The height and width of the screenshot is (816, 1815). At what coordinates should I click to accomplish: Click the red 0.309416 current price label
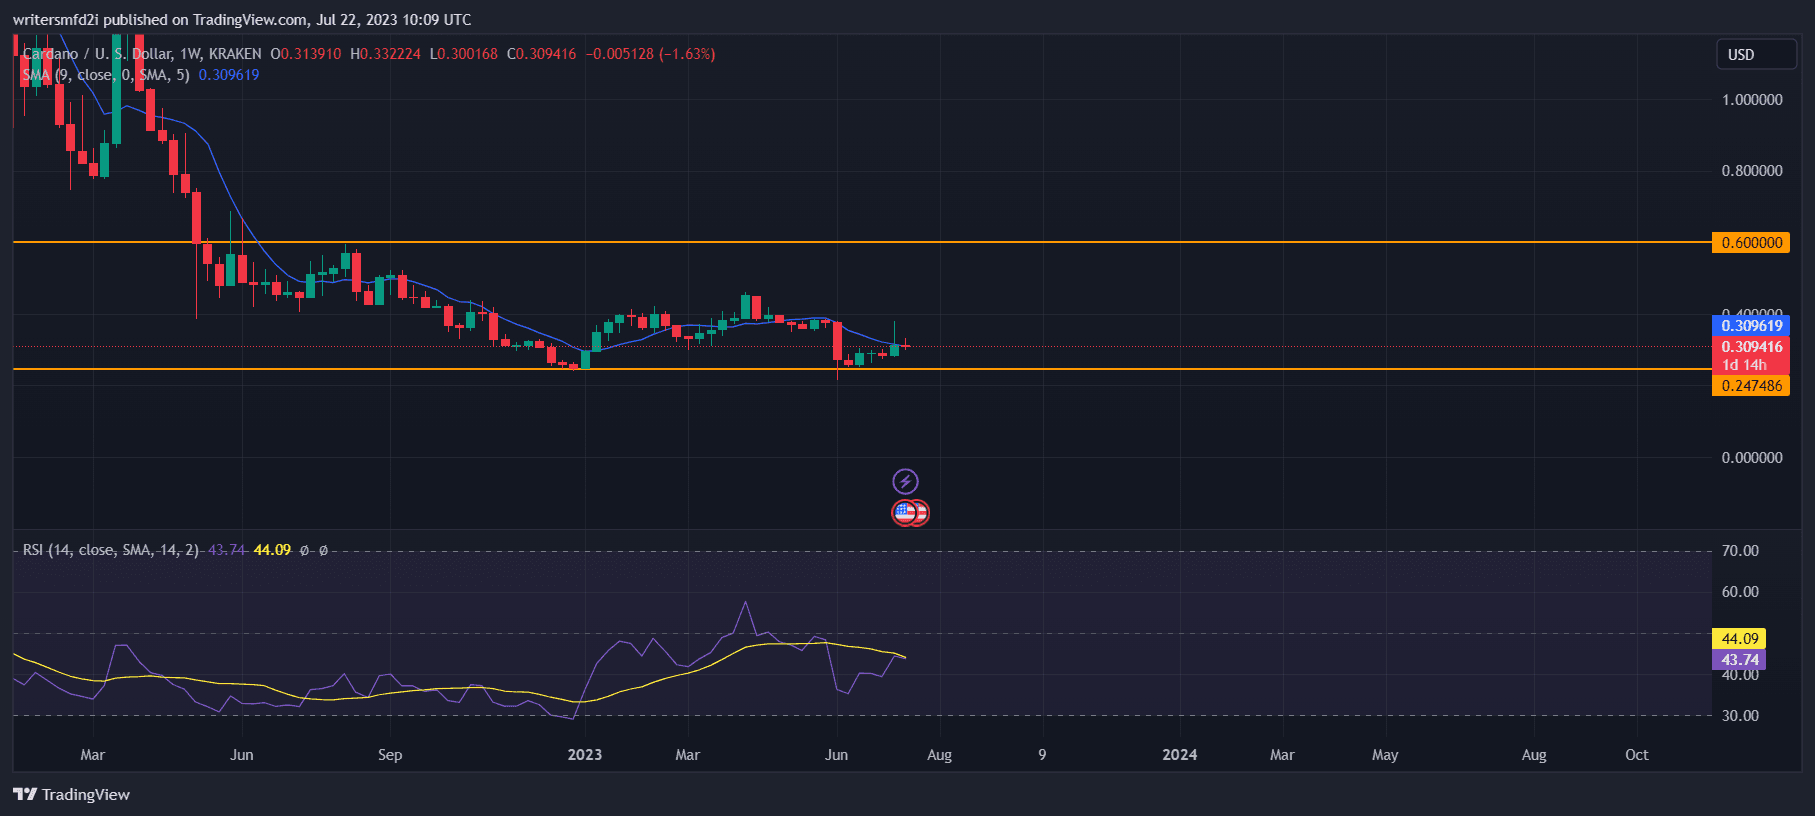[x=1750, y=347]
